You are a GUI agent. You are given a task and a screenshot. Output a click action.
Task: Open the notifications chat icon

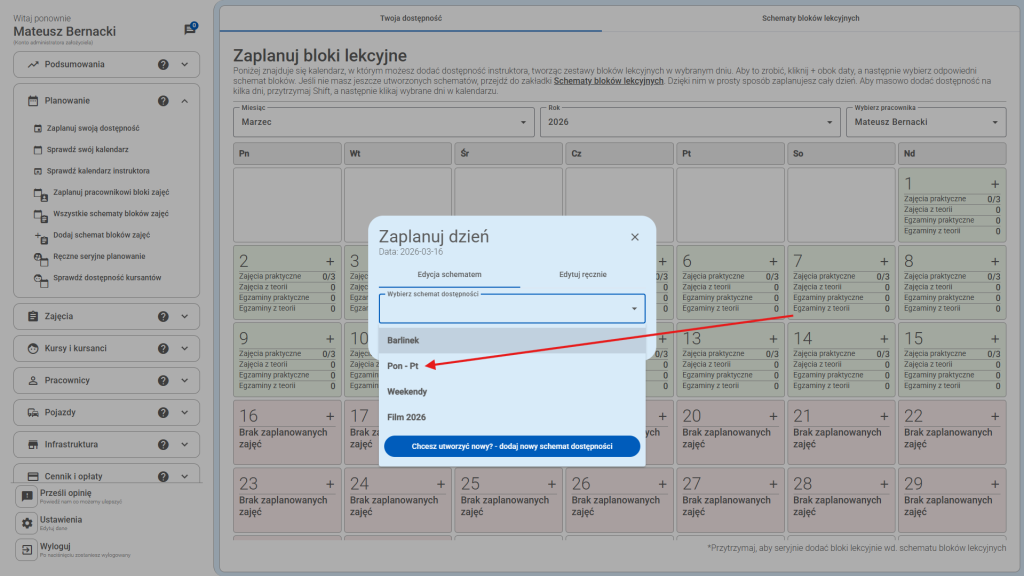point(190,30)
